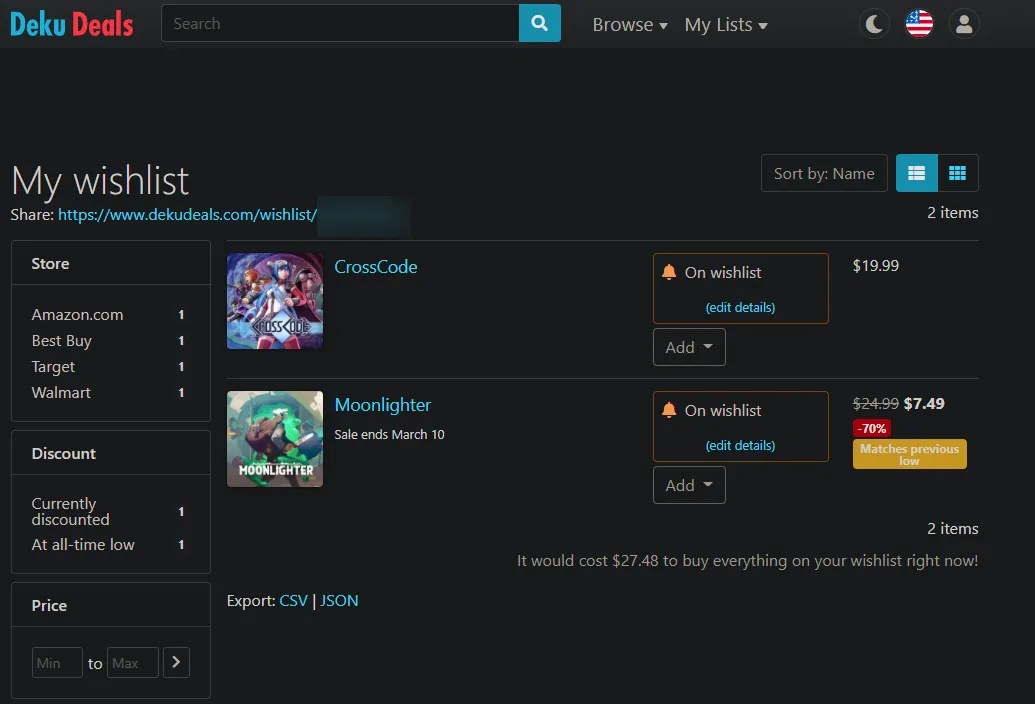Click the Deku Deals logo
1035x704 pixels.
70,22
